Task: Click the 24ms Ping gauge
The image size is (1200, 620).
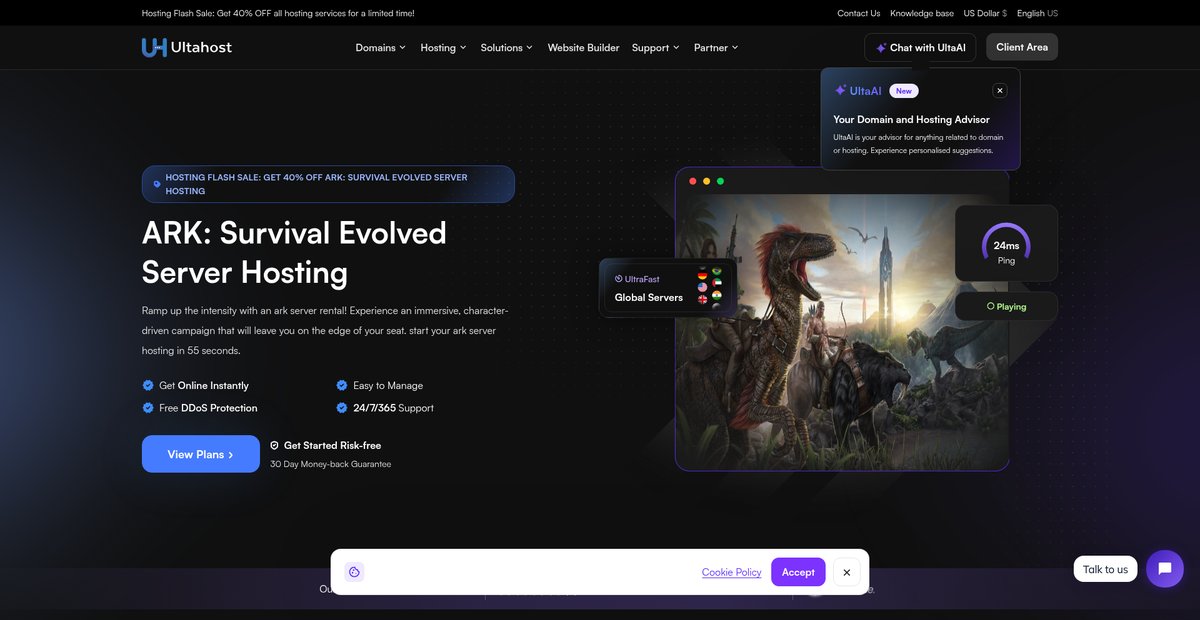Action: [x=1006, y=243]
